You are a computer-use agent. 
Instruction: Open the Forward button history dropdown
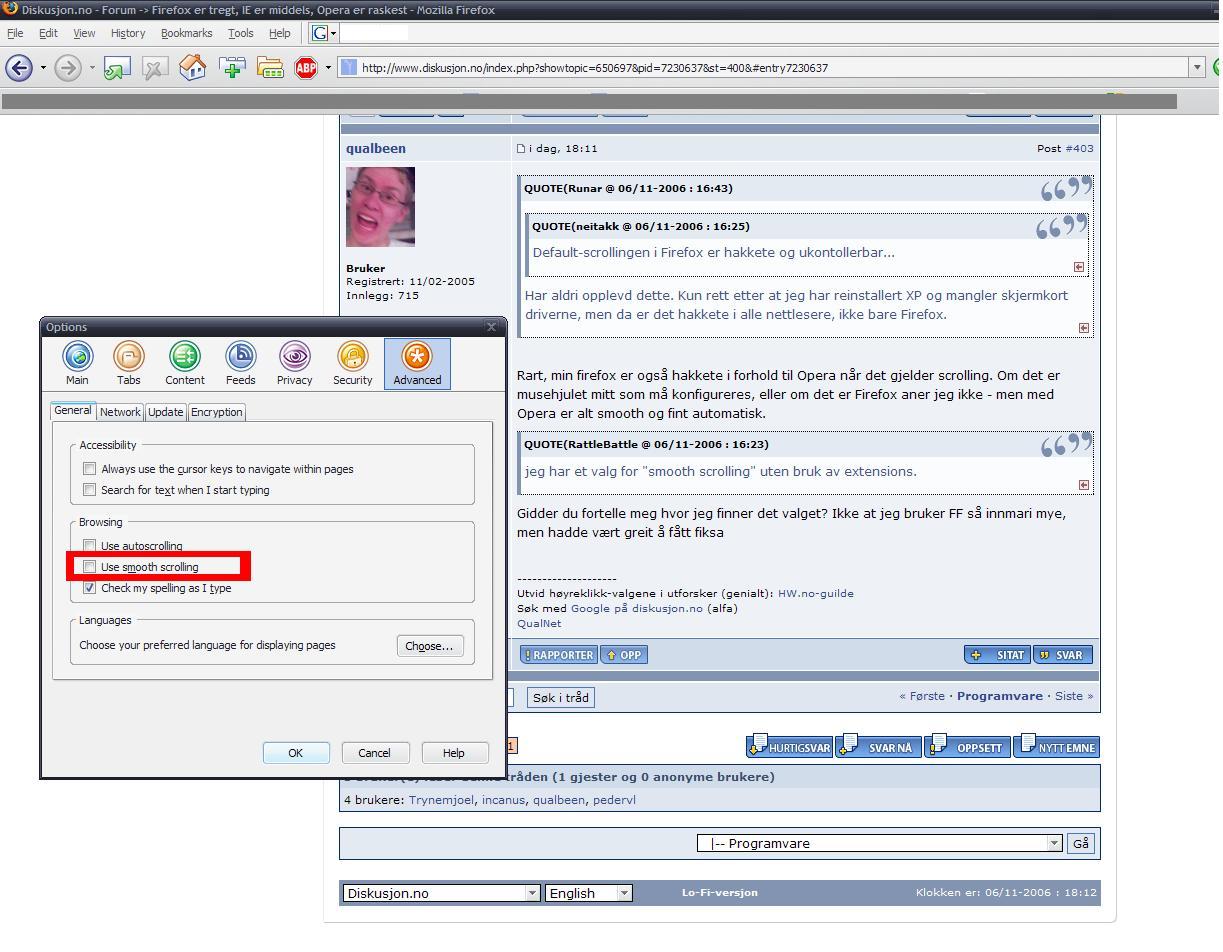point(92,68)
